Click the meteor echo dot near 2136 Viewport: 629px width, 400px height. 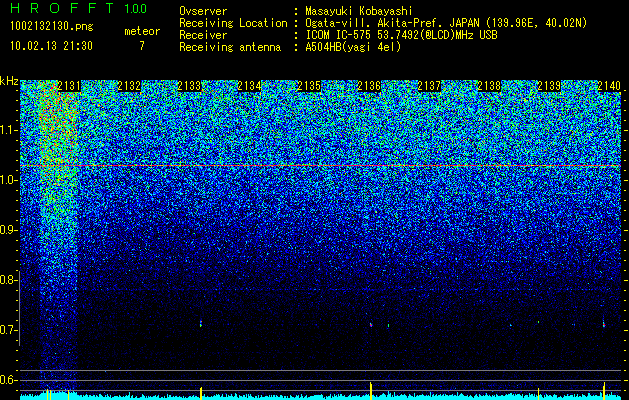(x=371, y=324)
